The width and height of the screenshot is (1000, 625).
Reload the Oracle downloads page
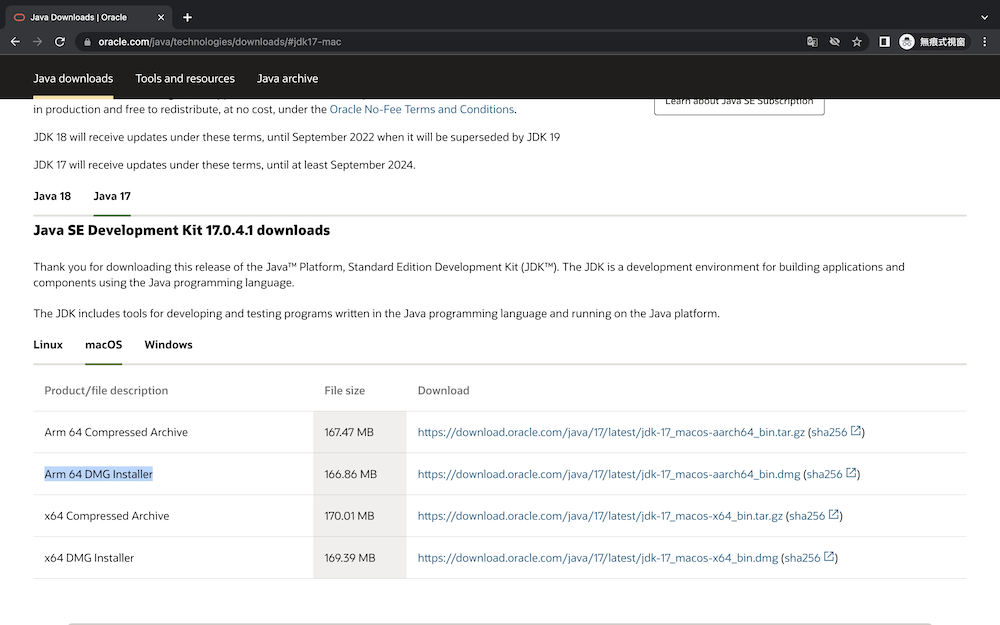pyautogui.click(x=60, y=42)
